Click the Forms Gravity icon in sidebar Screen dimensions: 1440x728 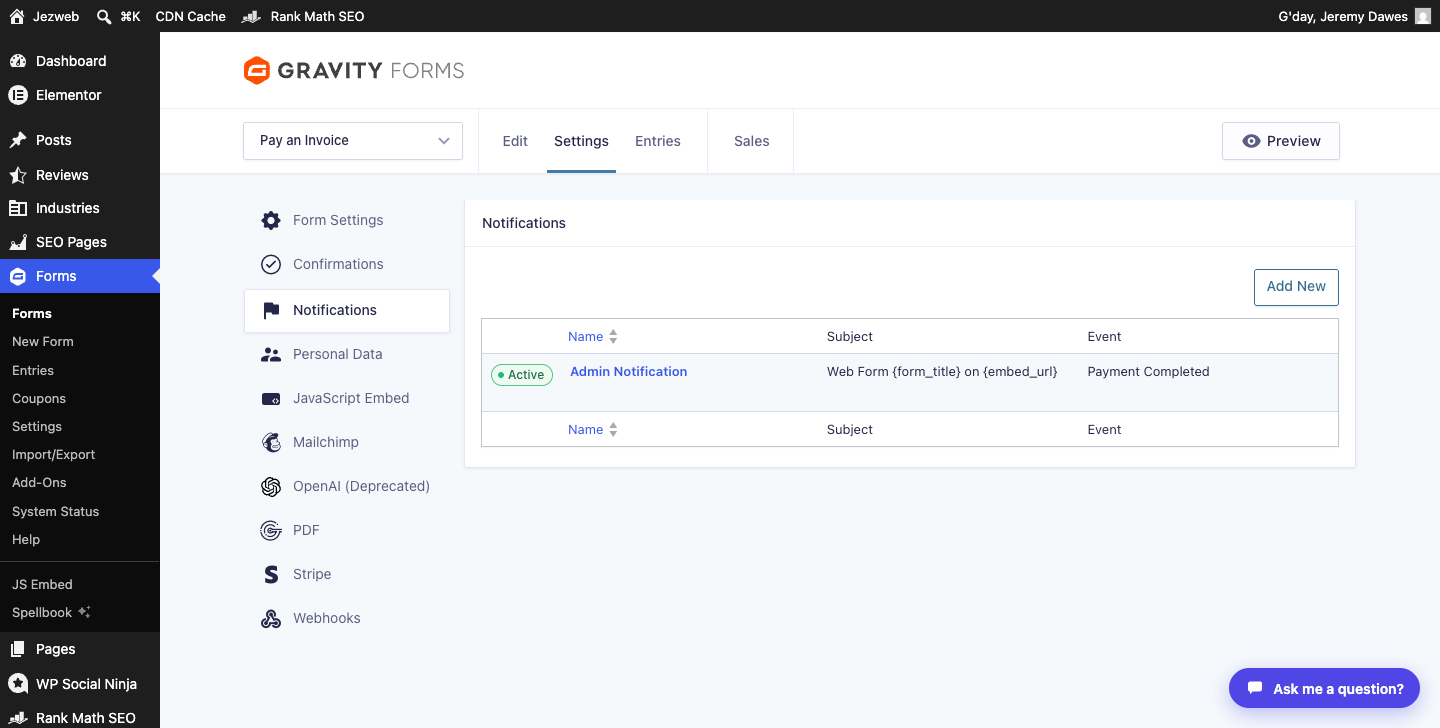[18, 276]
